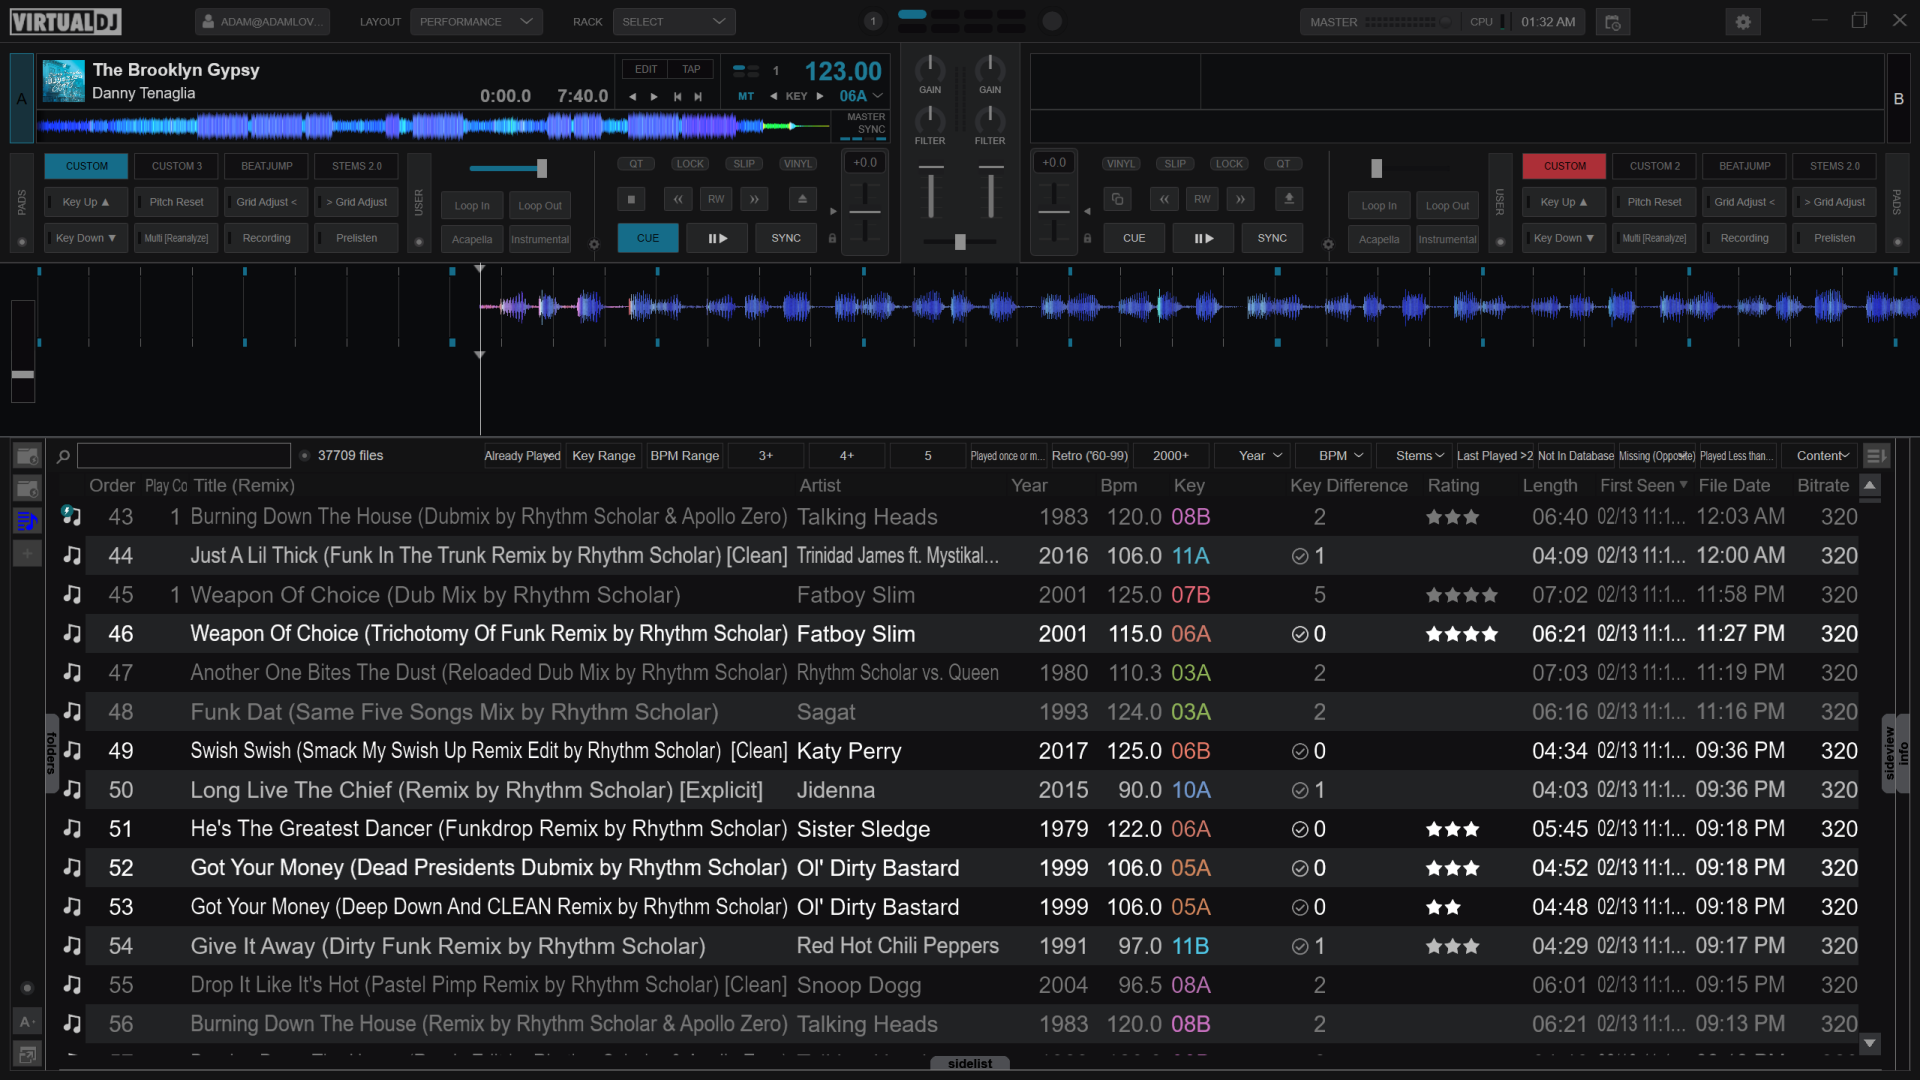Toggle QT on deck A
The width and height of the screenshot is (1920, 1080).
click(x=636, y=164)
